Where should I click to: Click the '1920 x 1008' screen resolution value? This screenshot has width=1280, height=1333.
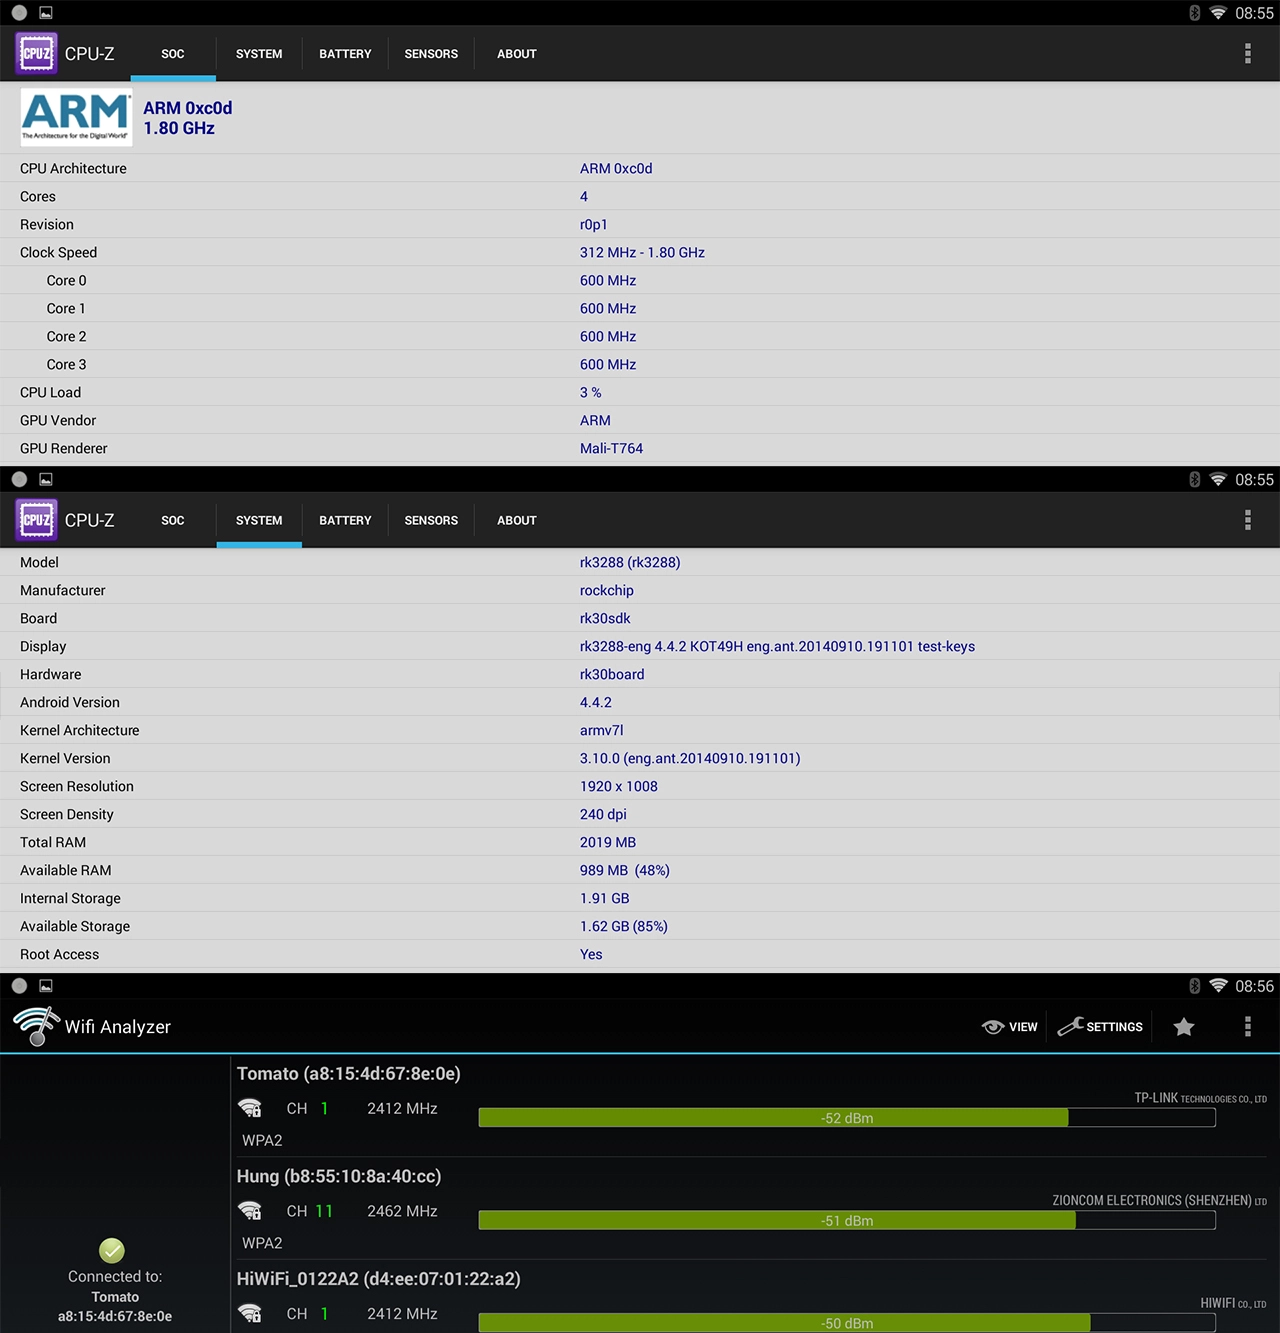tap(619, 787)
